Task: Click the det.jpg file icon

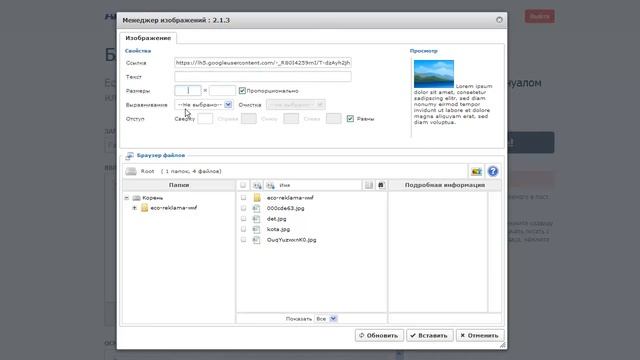Action: click(x=256, y=219)
